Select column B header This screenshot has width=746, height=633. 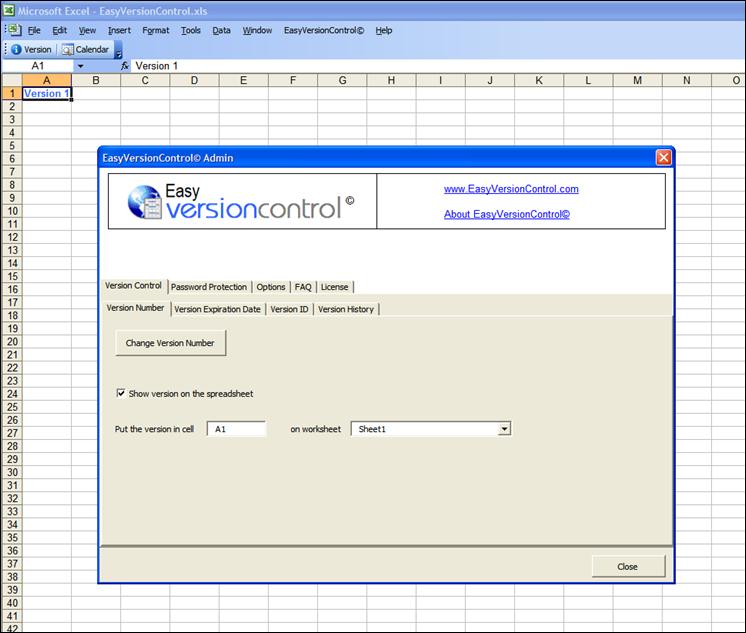tap(96, 80)
